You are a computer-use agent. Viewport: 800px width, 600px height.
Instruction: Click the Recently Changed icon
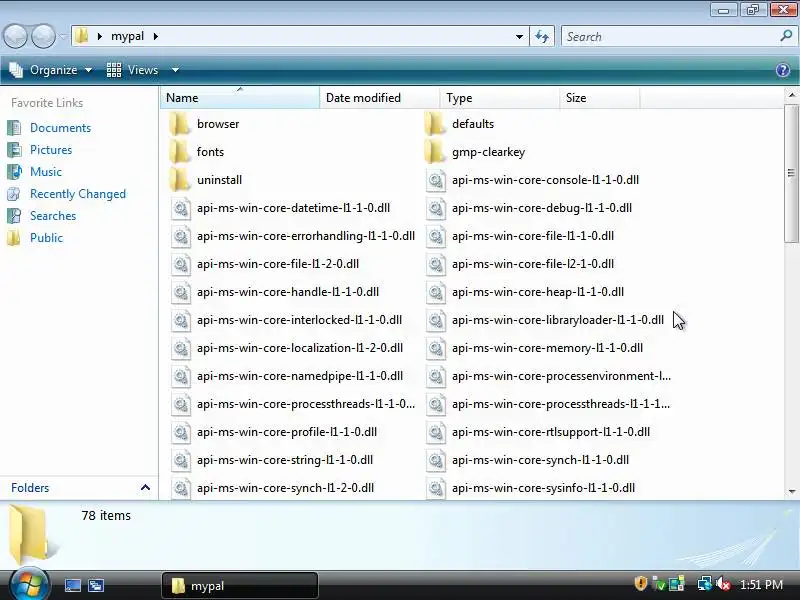click(14, 194)
